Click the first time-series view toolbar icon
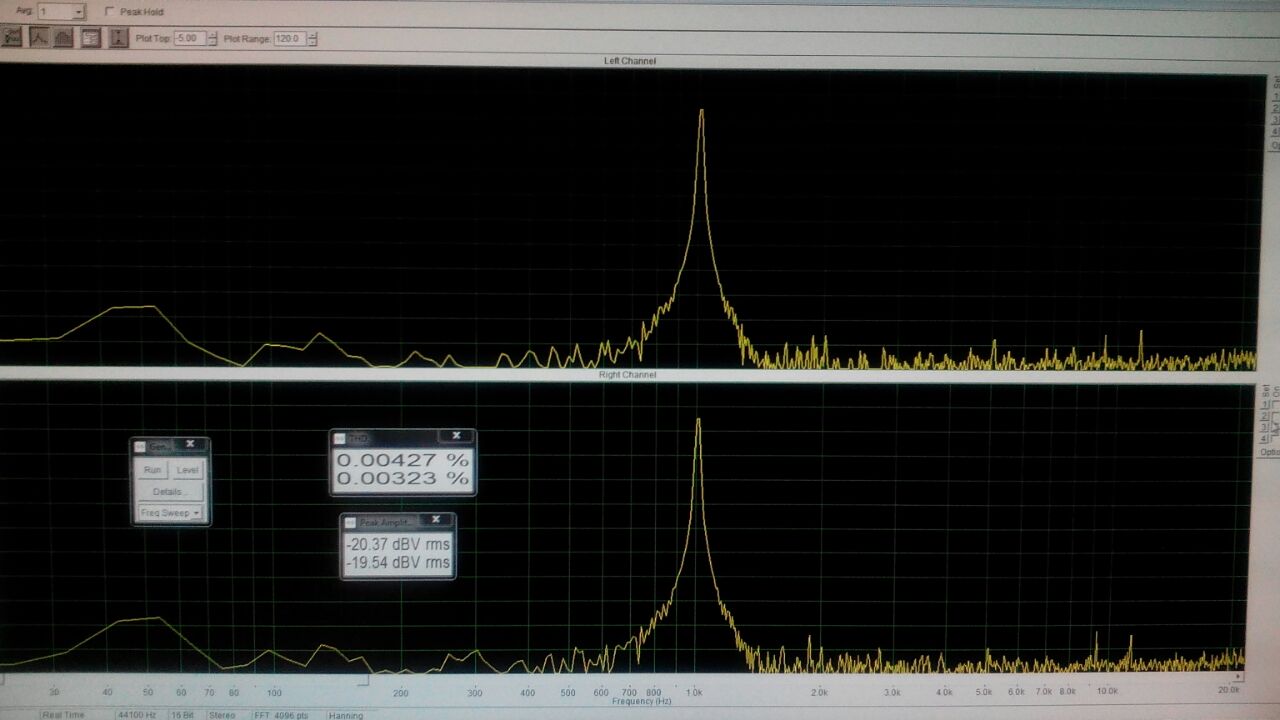 point(12,38)
